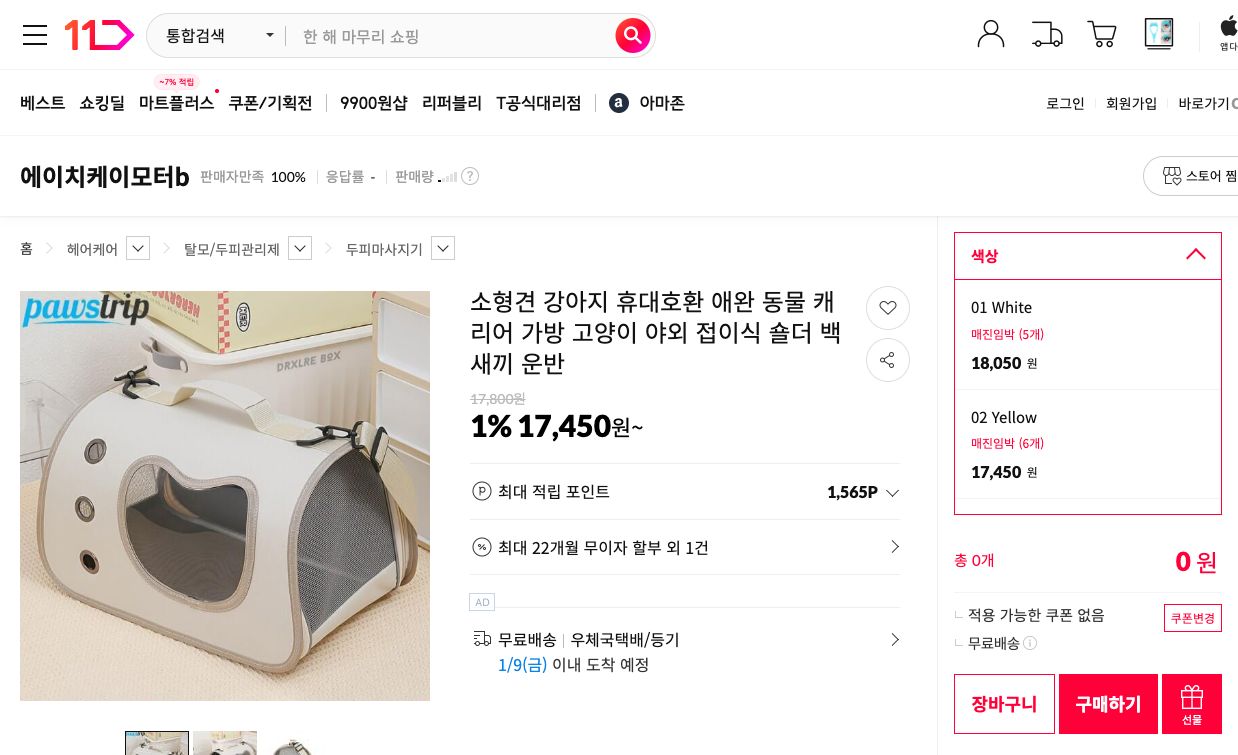Image resolution: width=1238 pixels, height=755 pixels.
Task: Open the shopping cart icon
Action: [x=1102, y=33]
